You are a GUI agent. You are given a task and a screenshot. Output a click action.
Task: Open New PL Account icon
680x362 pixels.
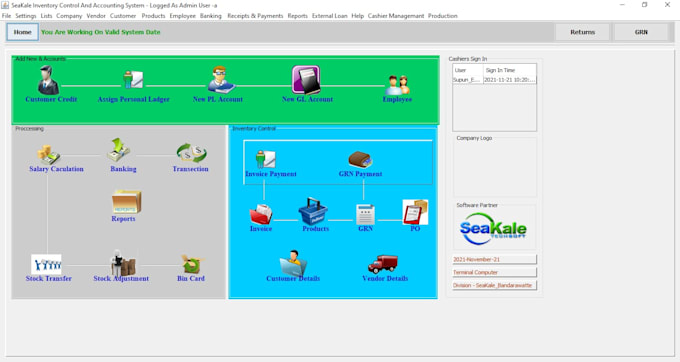tap(221, 80)
